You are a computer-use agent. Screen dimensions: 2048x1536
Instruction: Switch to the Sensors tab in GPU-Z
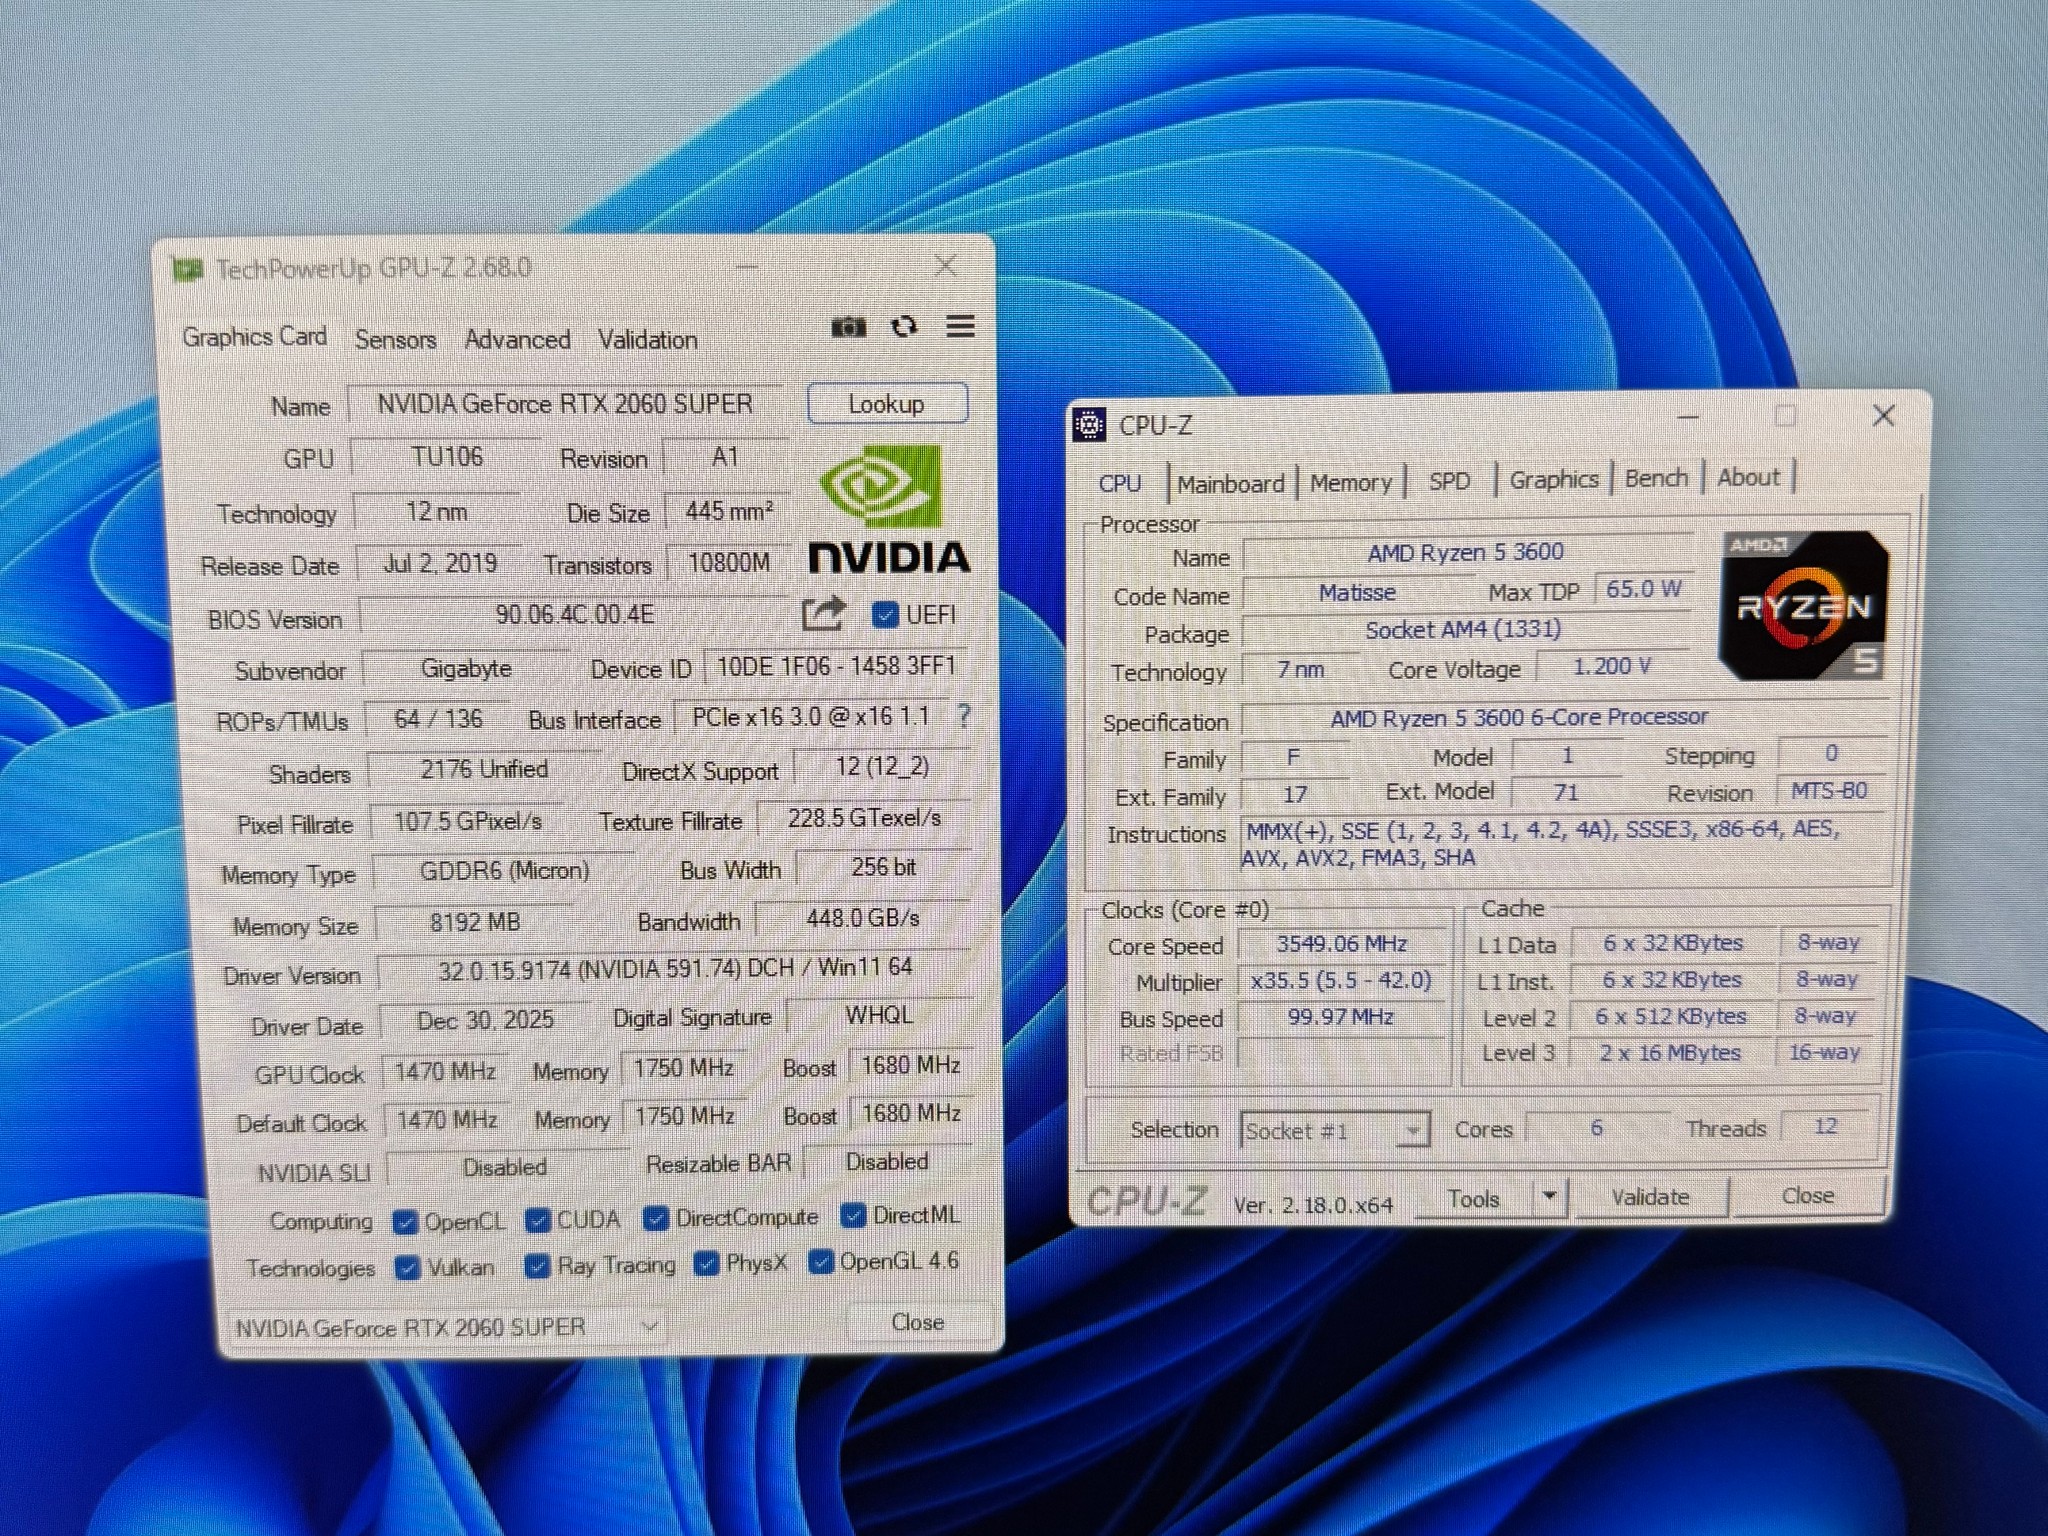click(x=396, y=340)
